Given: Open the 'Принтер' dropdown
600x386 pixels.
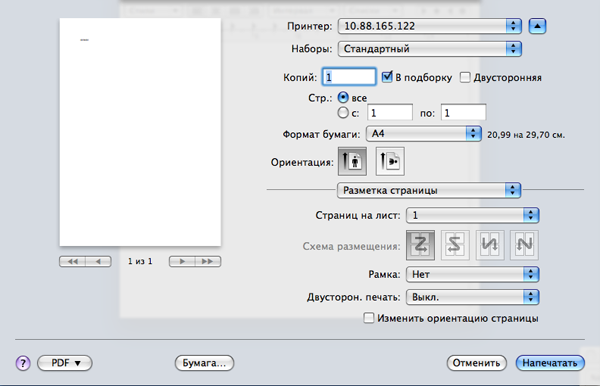Looking at the screenshot, I should tap(430, 26).
